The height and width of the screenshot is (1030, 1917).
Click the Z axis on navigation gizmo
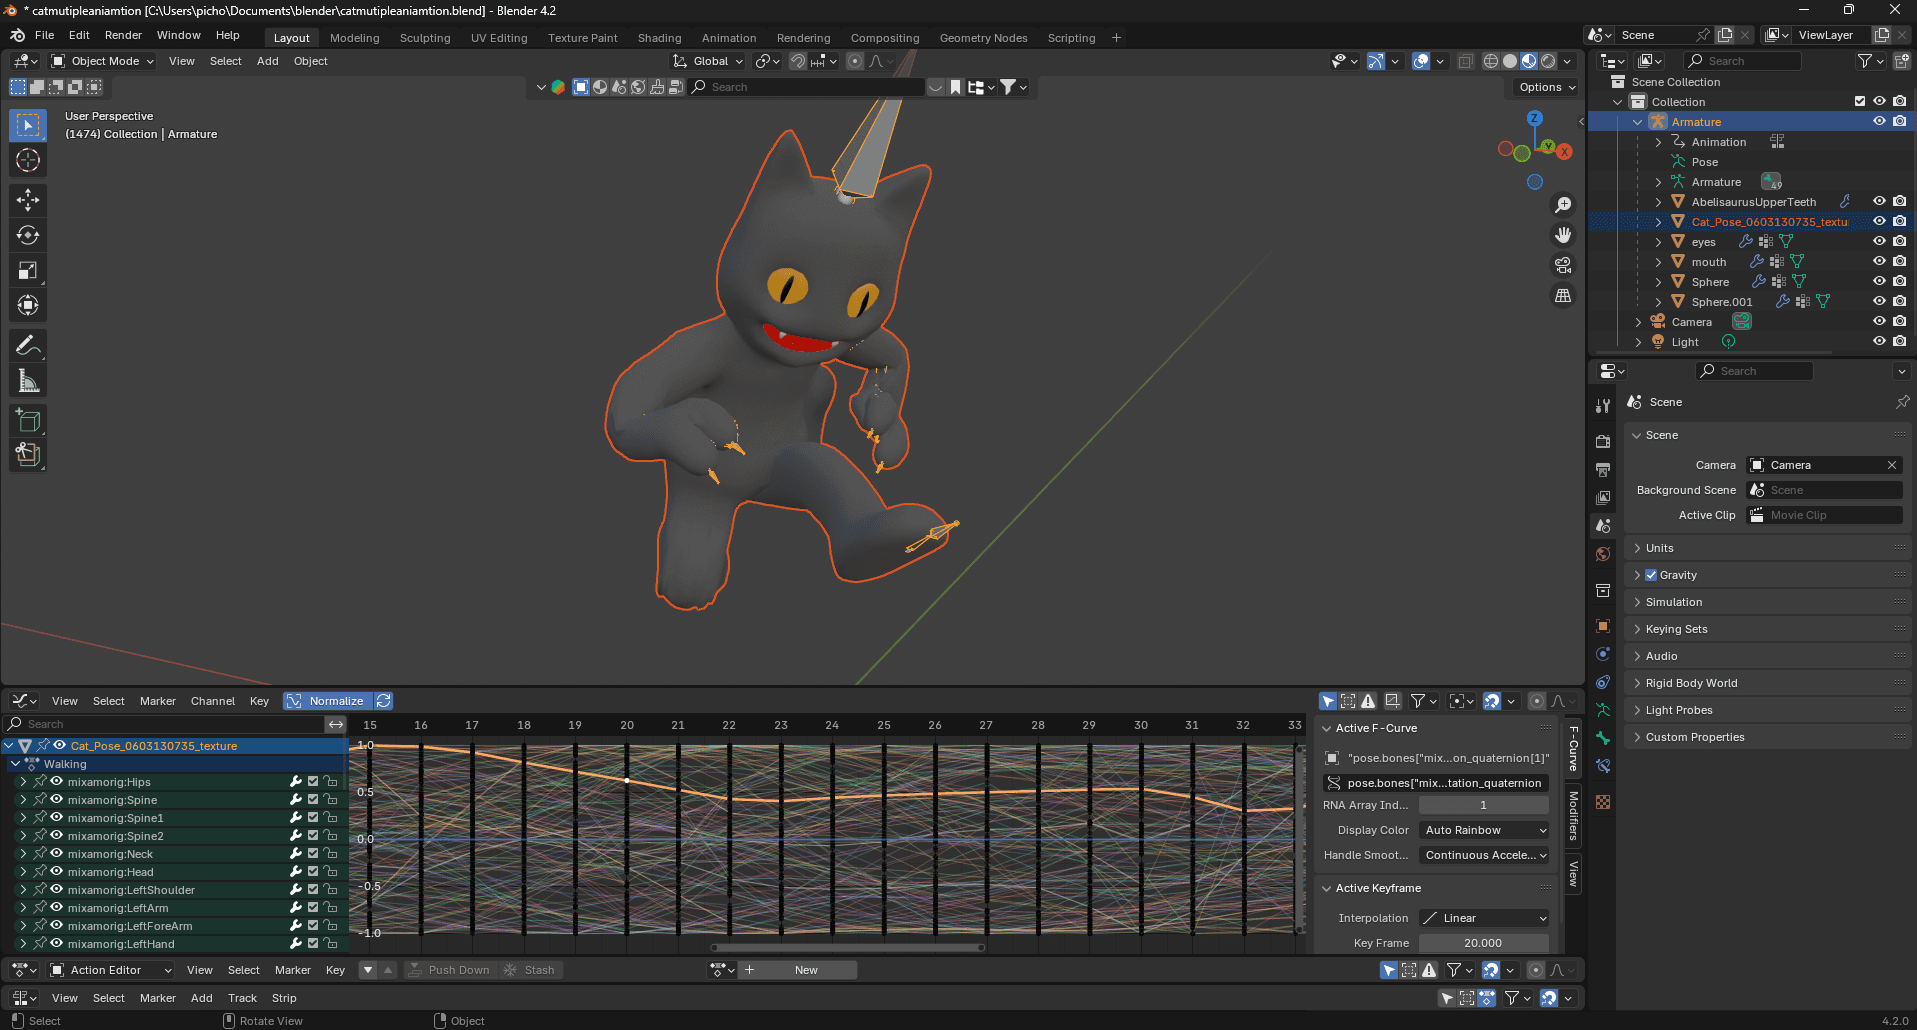click(1535, 118)
